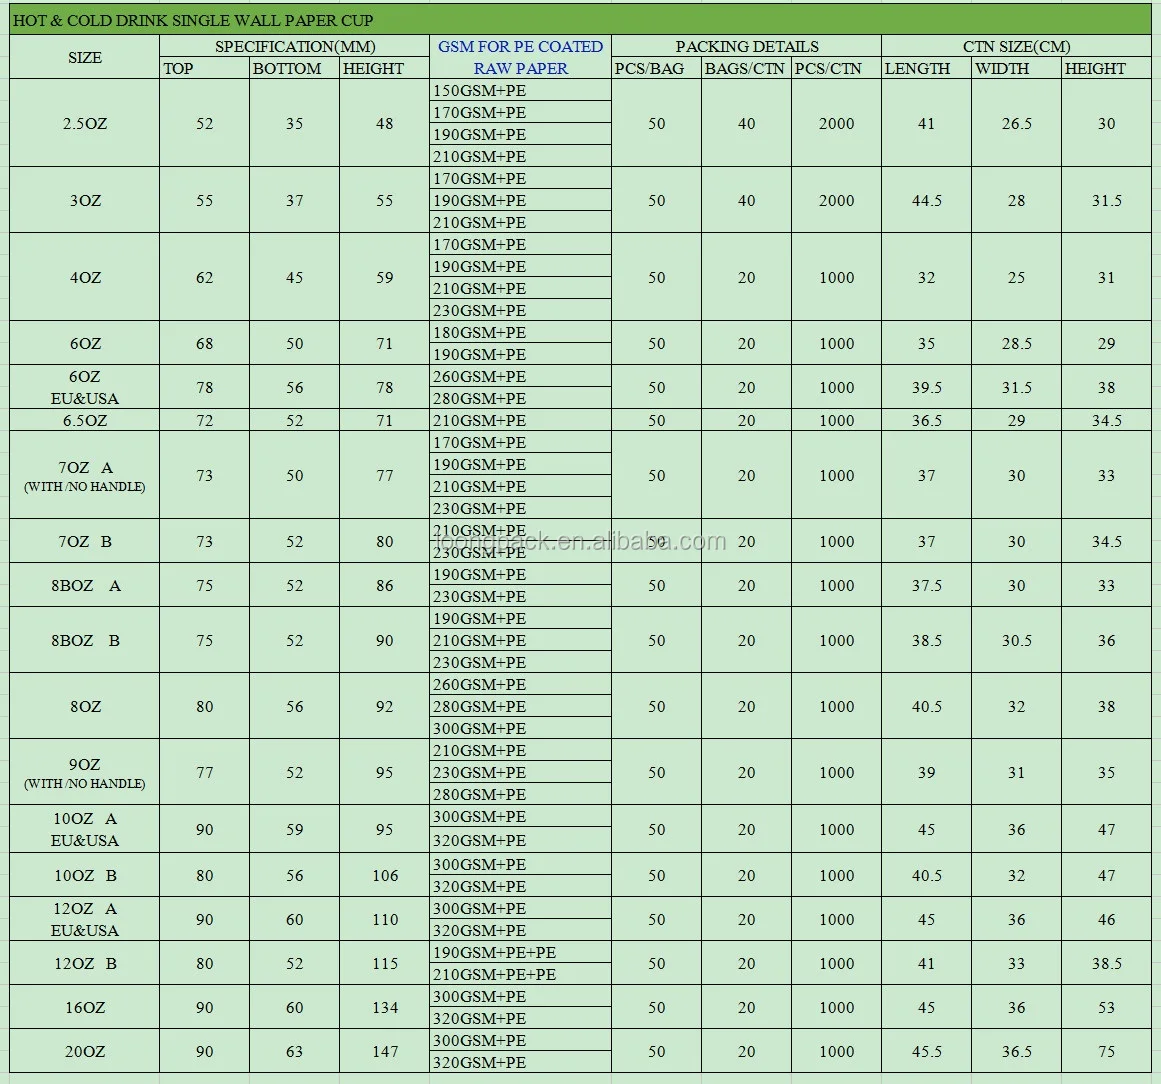Select PCS/CTN value '2000' for 2.5OZ

pos(836,123)
